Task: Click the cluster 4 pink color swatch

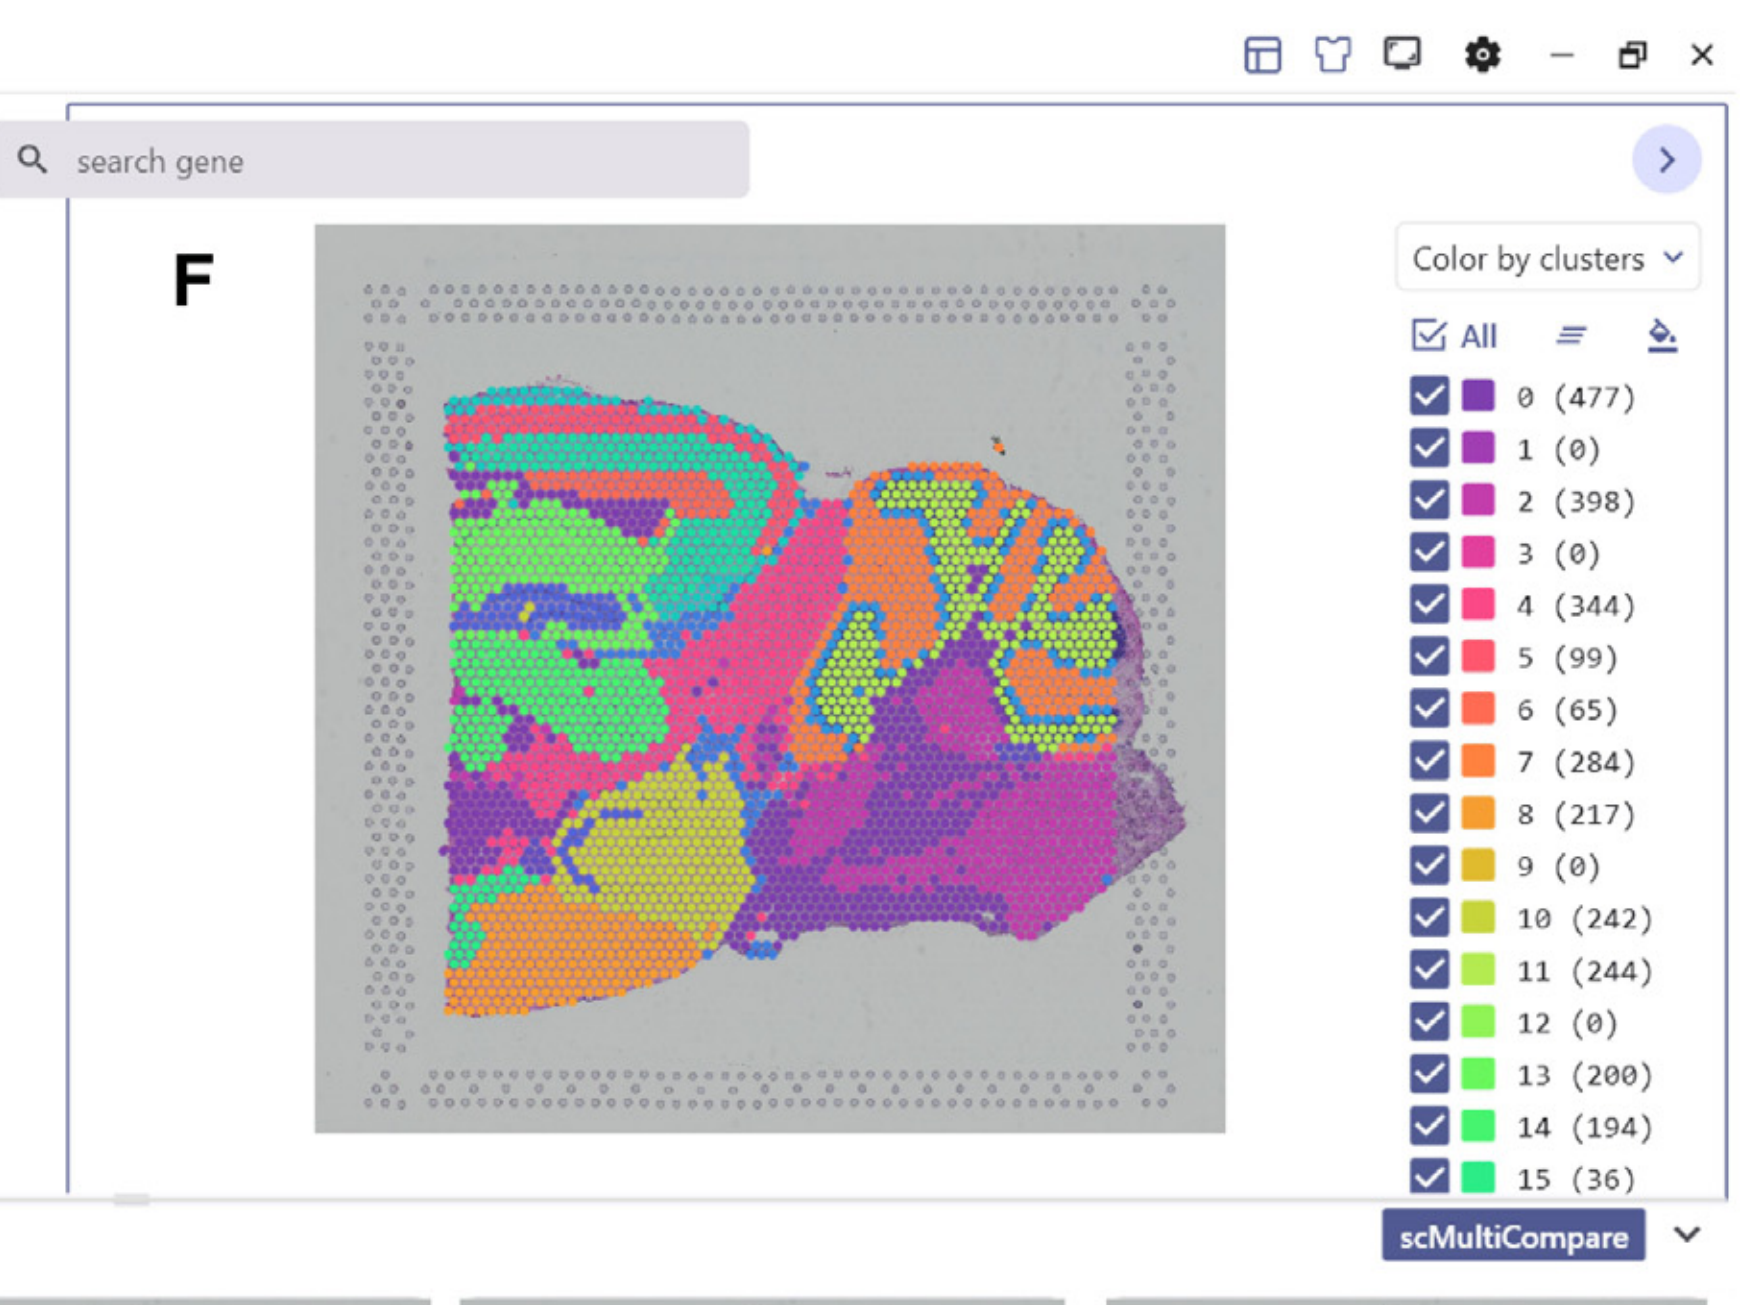Action: coord(1478,605)
